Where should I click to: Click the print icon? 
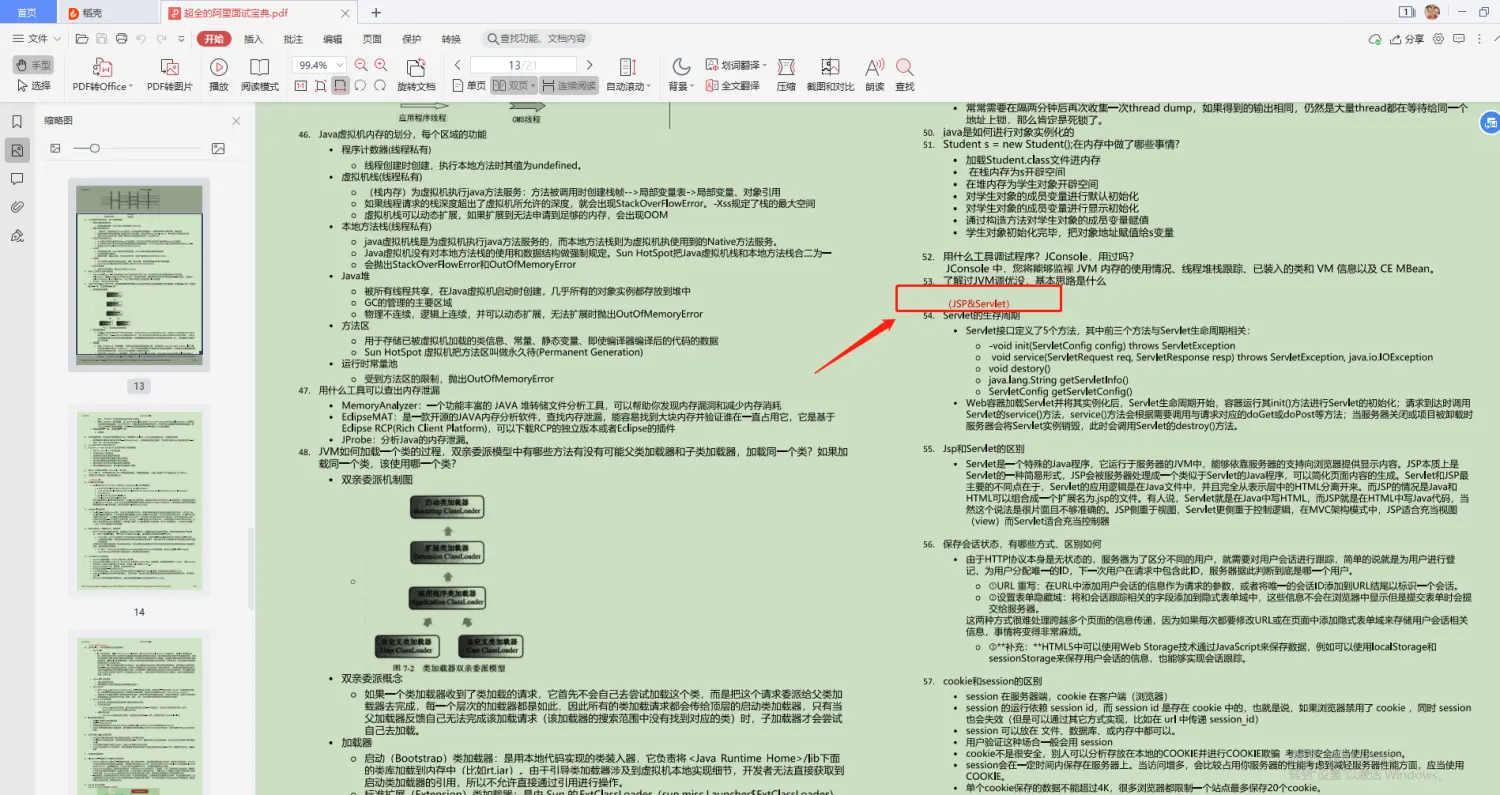point(121,39)
